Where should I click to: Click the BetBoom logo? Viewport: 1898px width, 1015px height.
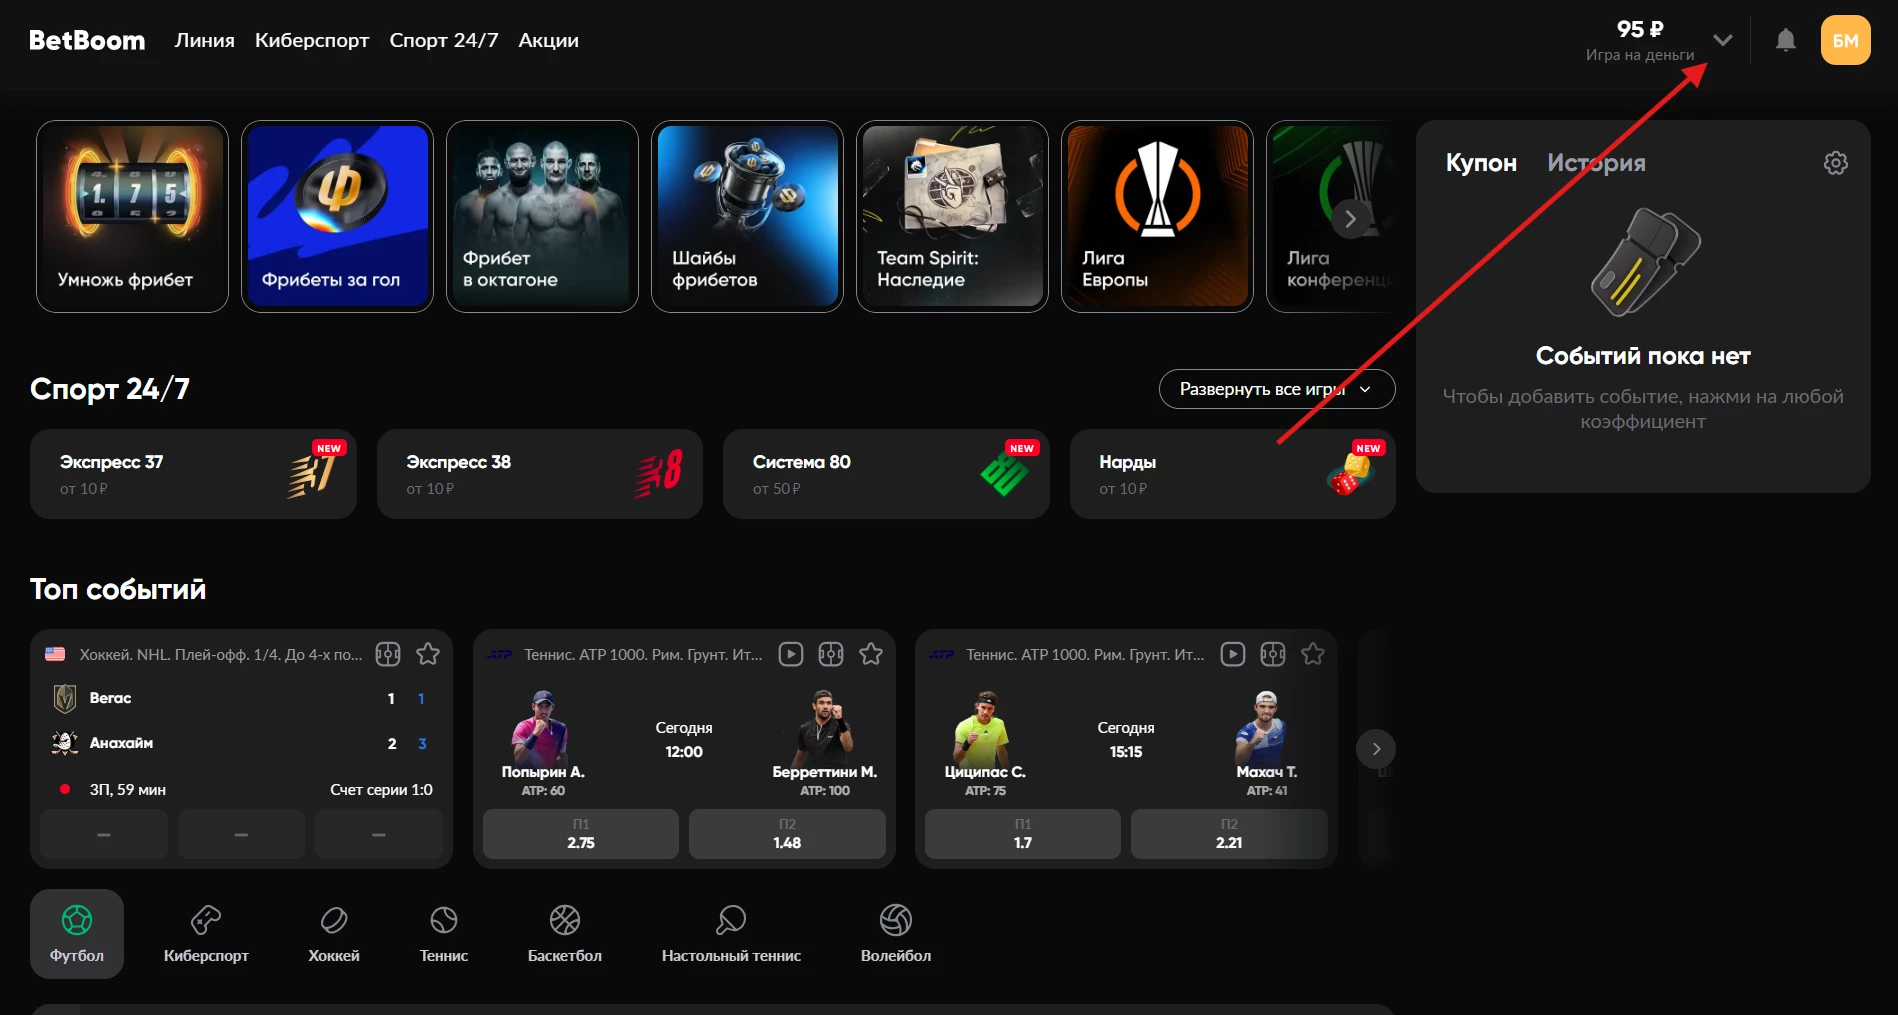87,40
